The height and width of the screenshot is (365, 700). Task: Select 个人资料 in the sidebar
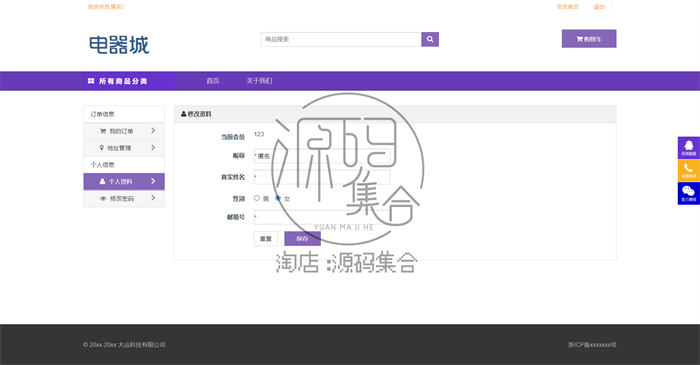pos(124,182)
